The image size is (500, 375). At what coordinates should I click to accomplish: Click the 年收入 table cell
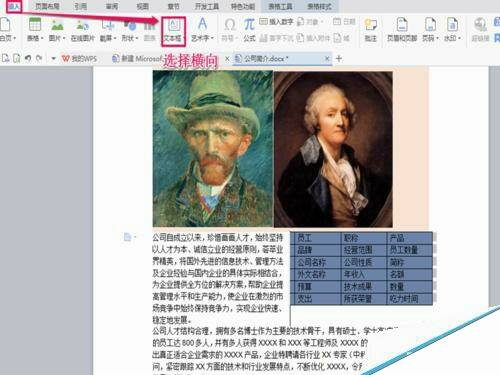[364, 274]
